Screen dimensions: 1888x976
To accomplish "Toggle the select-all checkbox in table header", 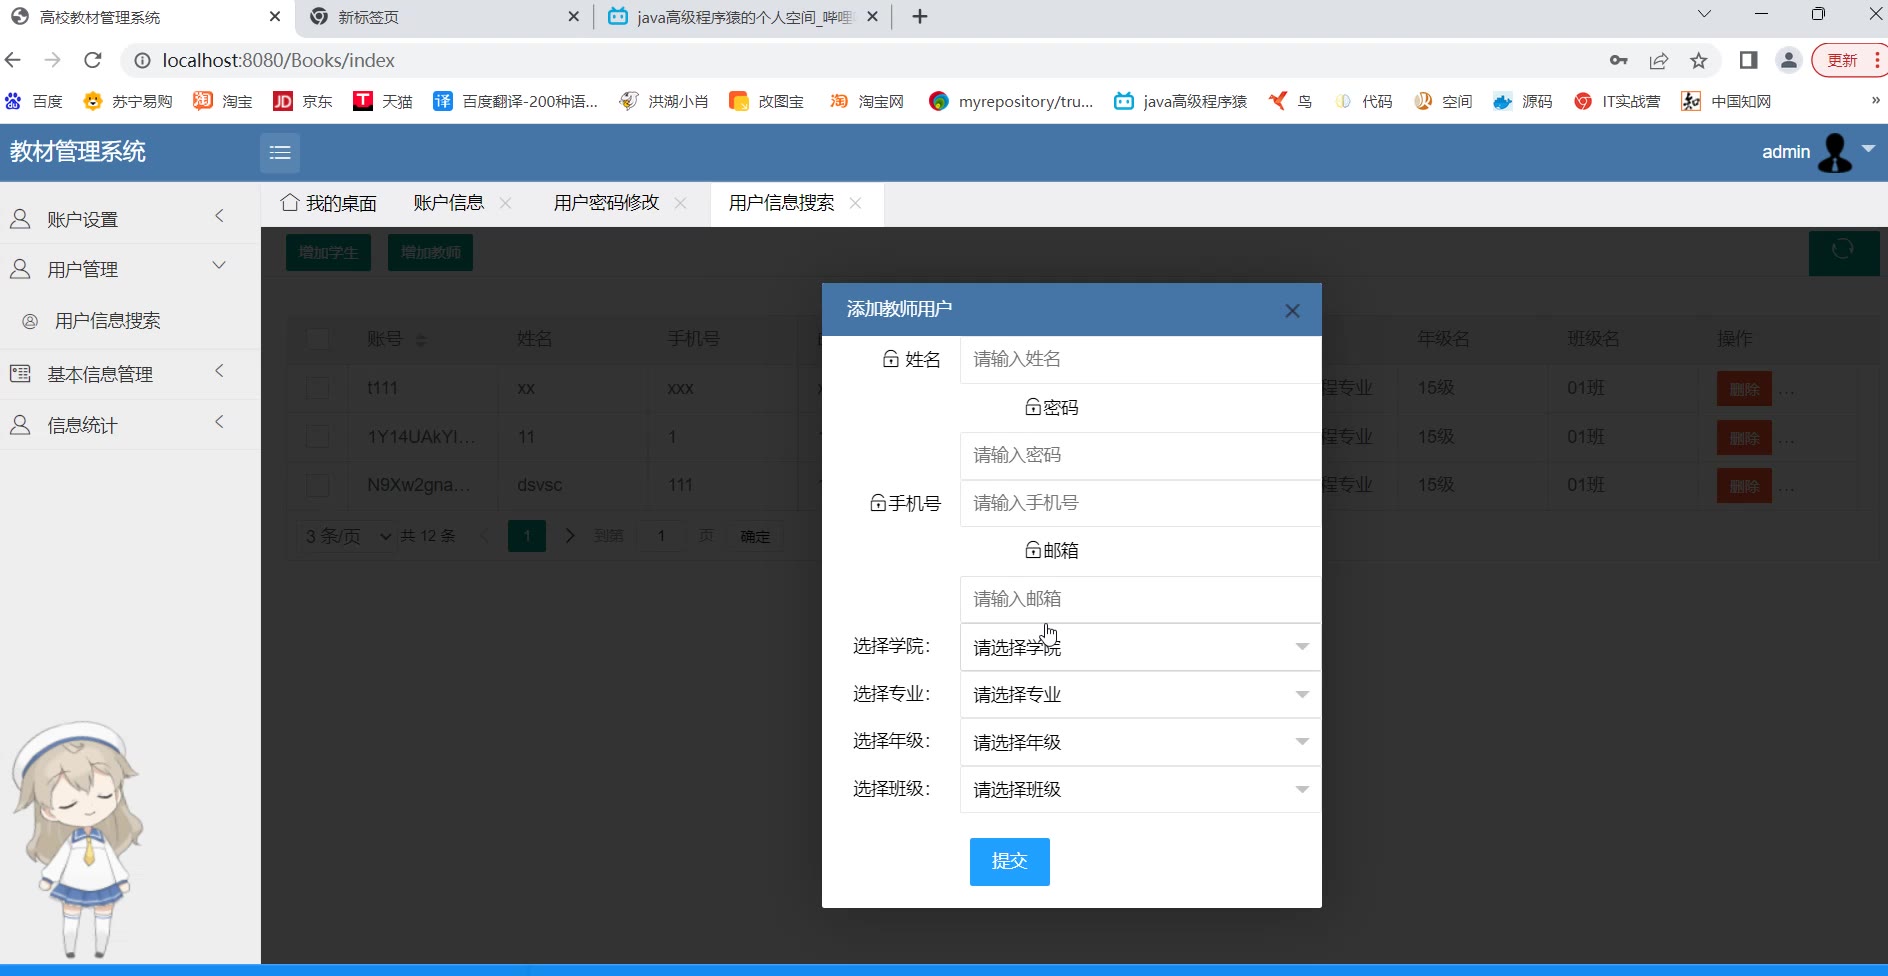I will point(318,339).
